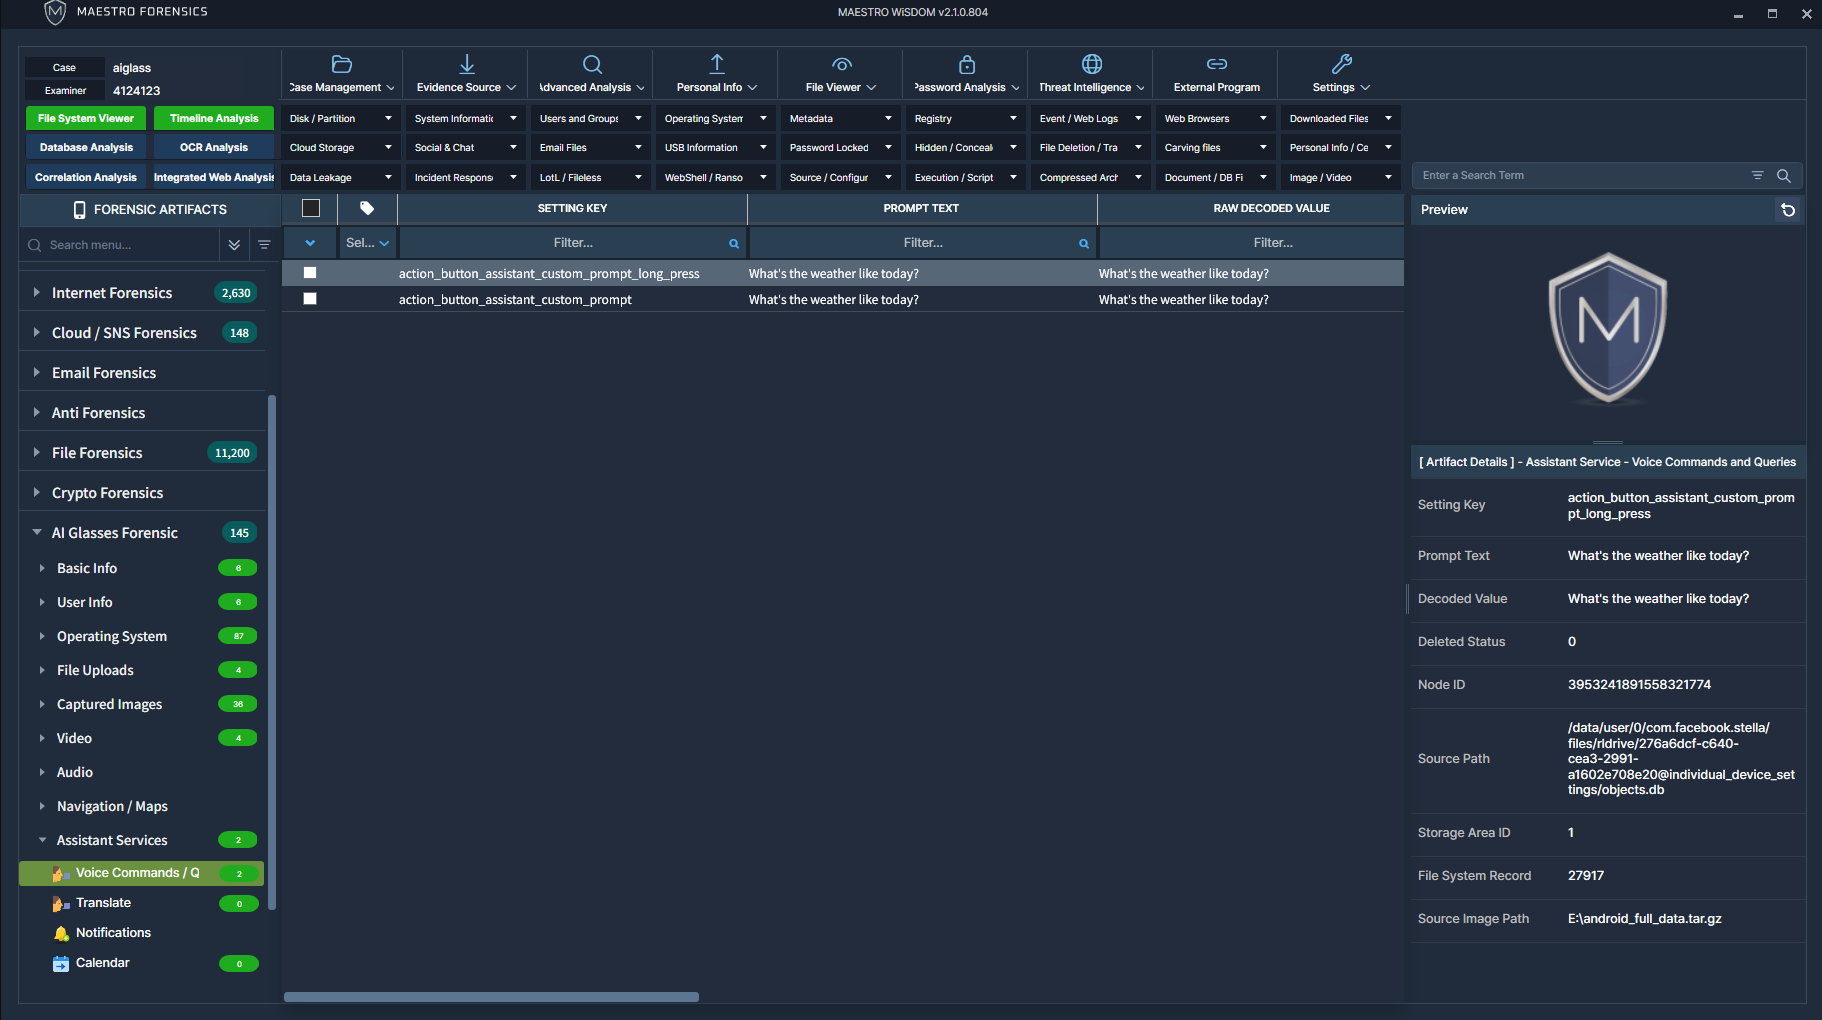Select Voice Commands / Q tree item

[141, 873]
